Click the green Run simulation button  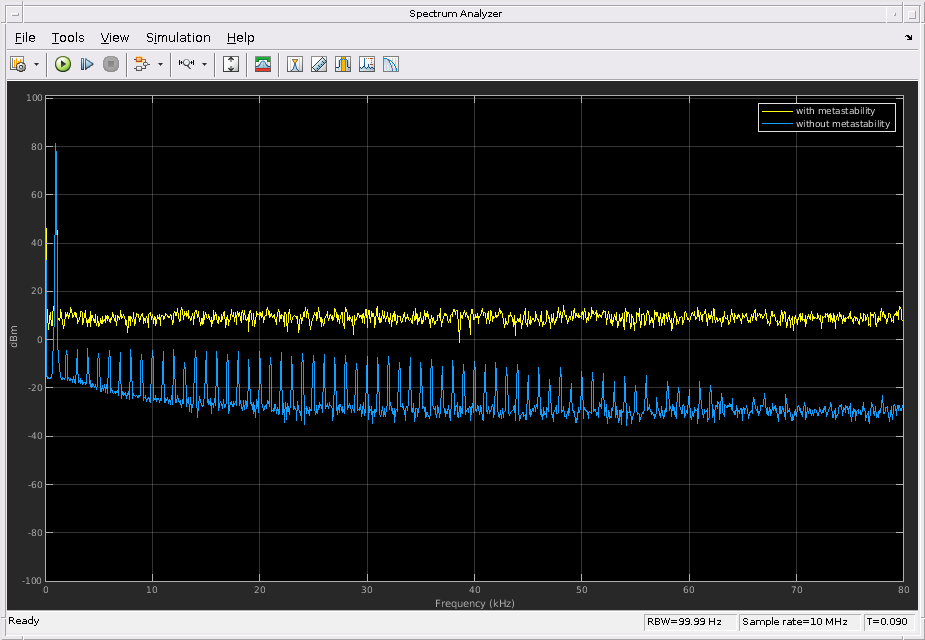63,64
